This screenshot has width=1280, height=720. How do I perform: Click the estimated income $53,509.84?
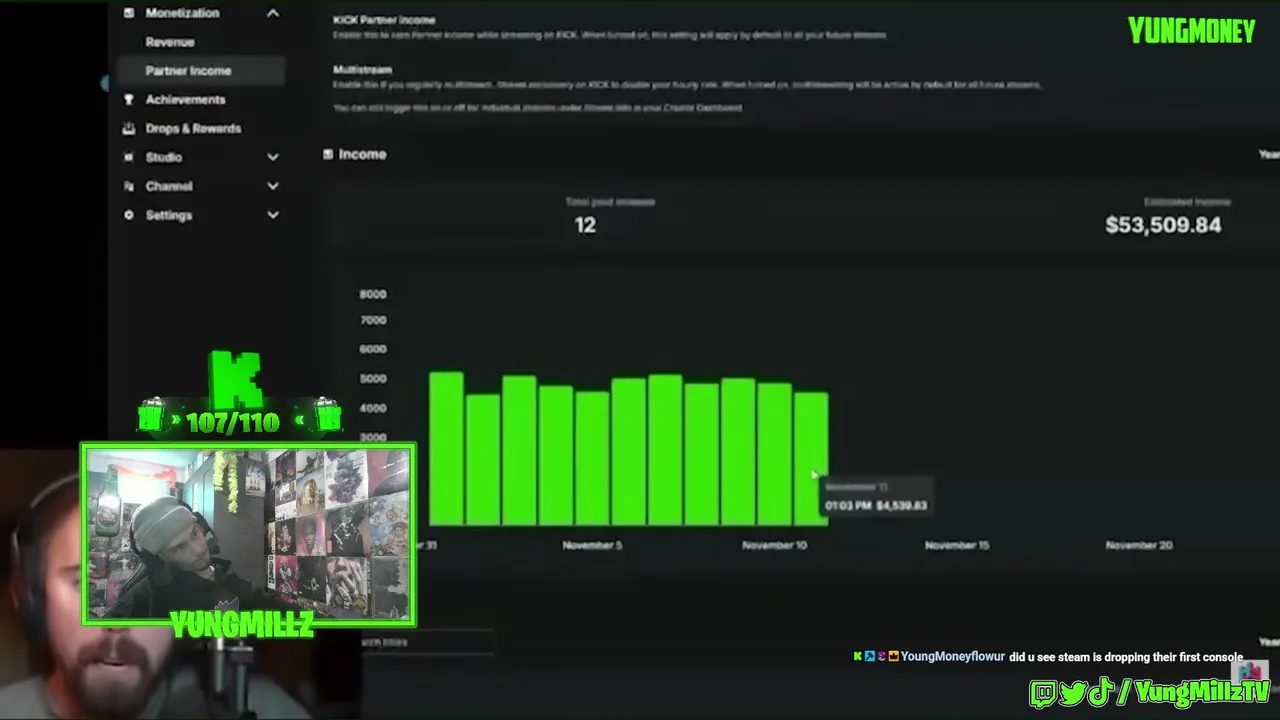(1163, 225)
